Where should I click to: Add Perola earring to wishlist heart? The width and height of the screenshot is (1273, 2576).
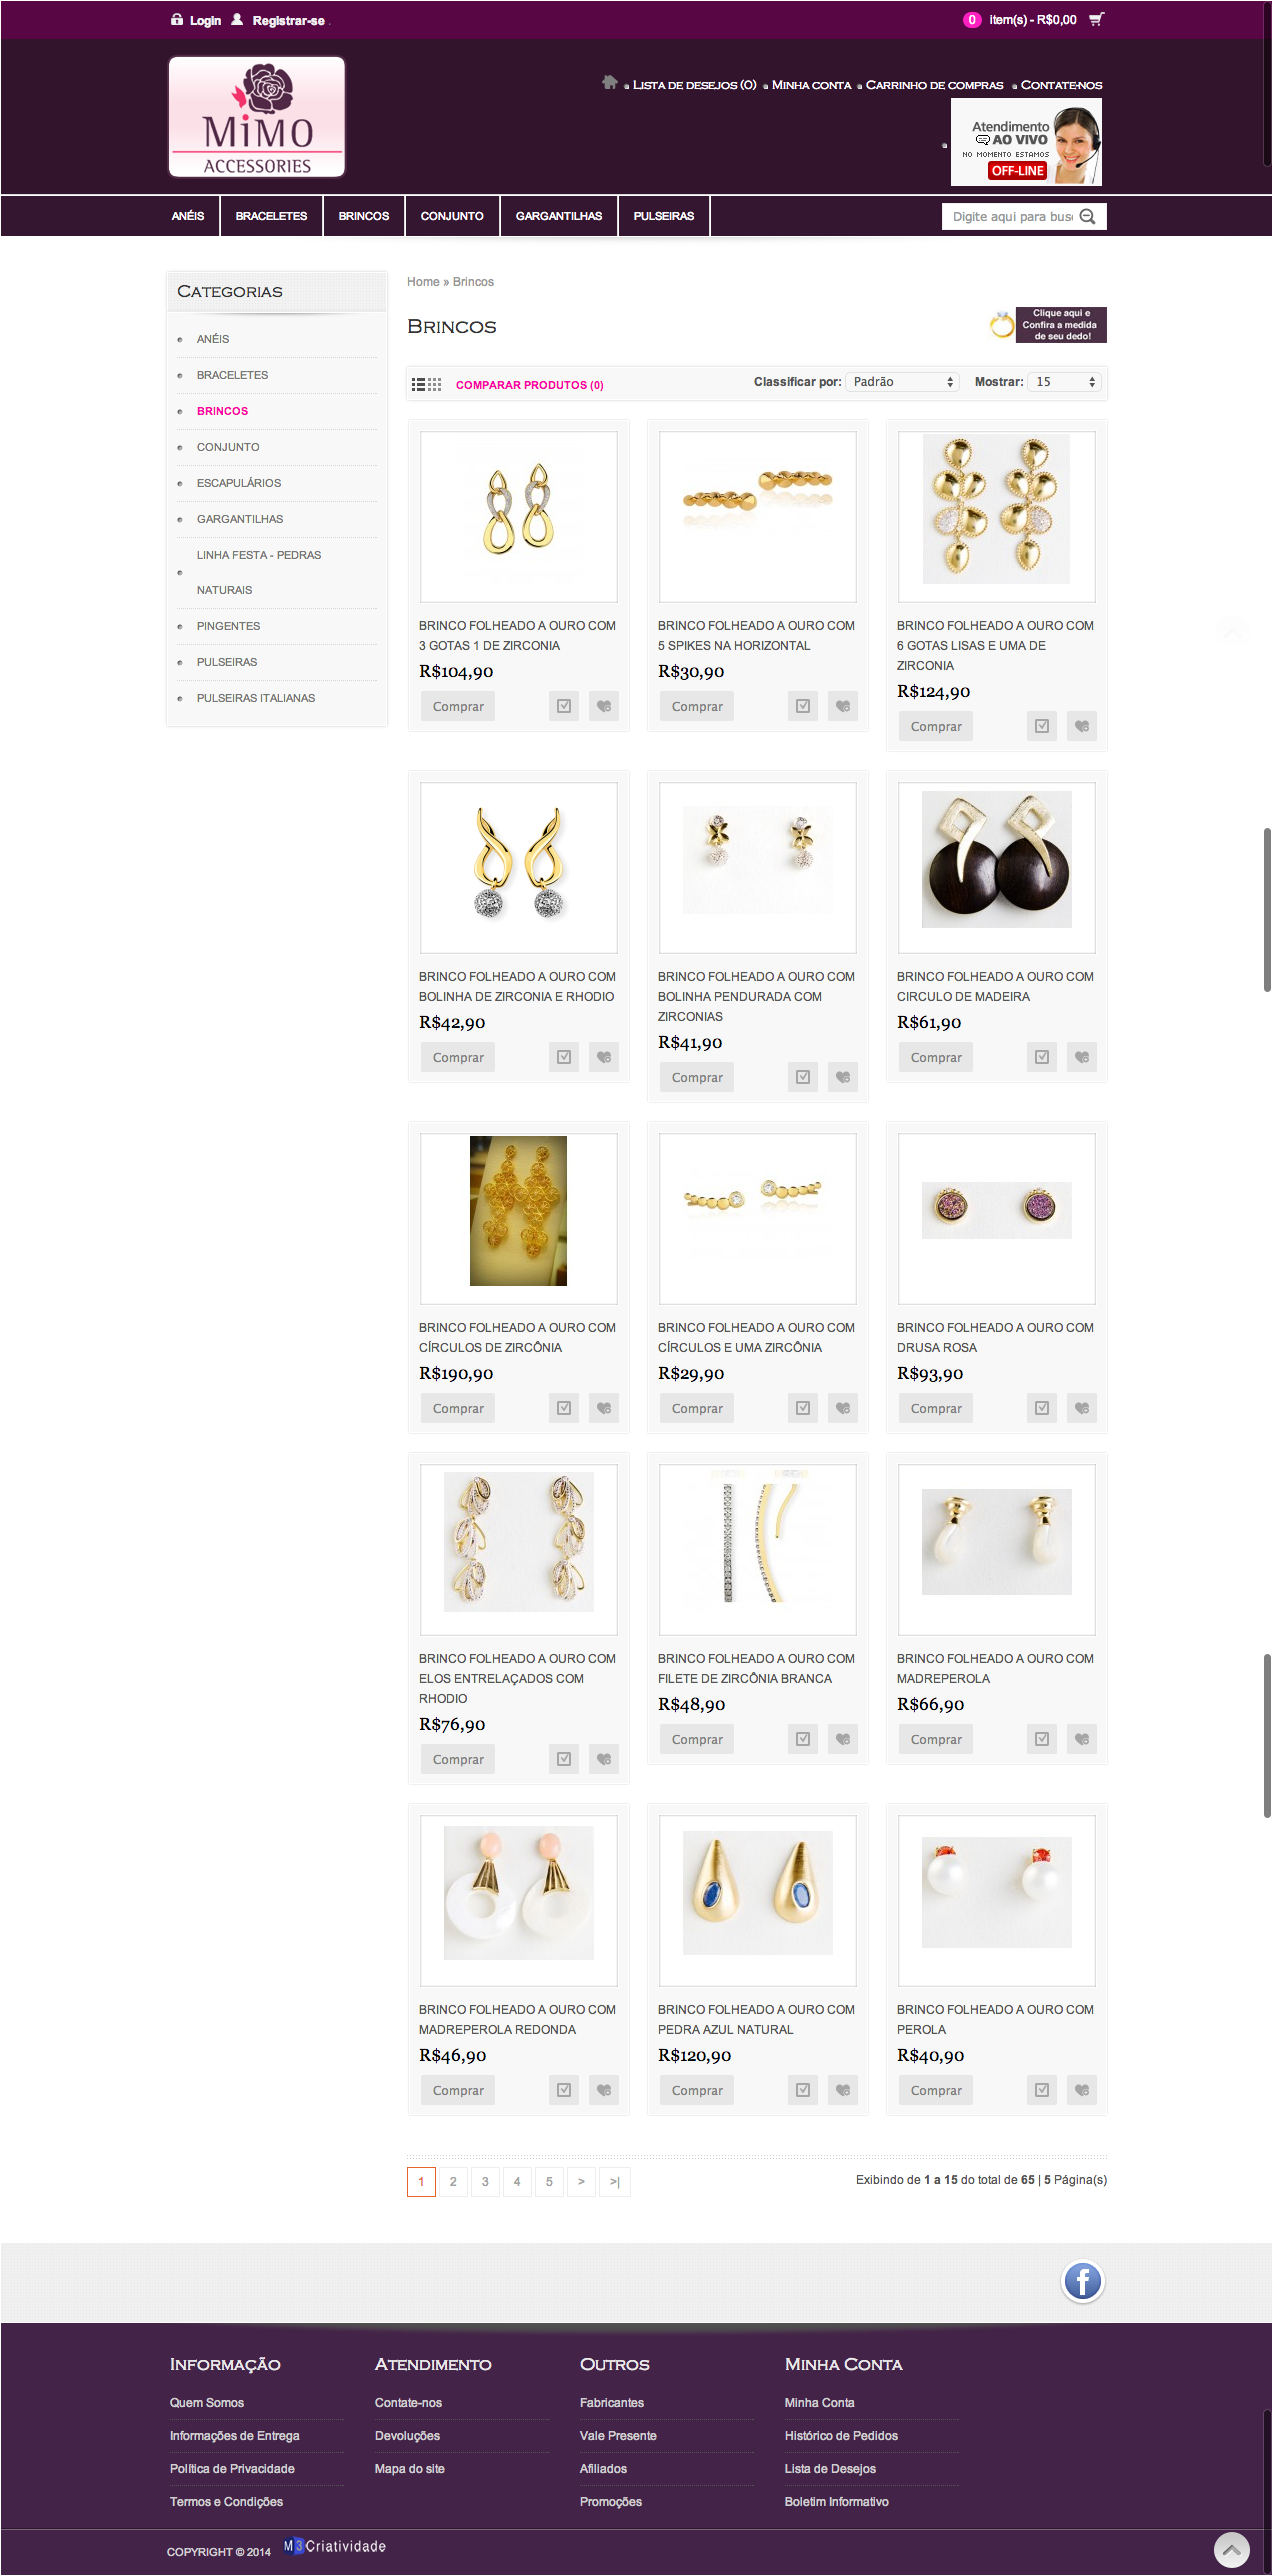pyautogui.click(x=1081, y=2090)
